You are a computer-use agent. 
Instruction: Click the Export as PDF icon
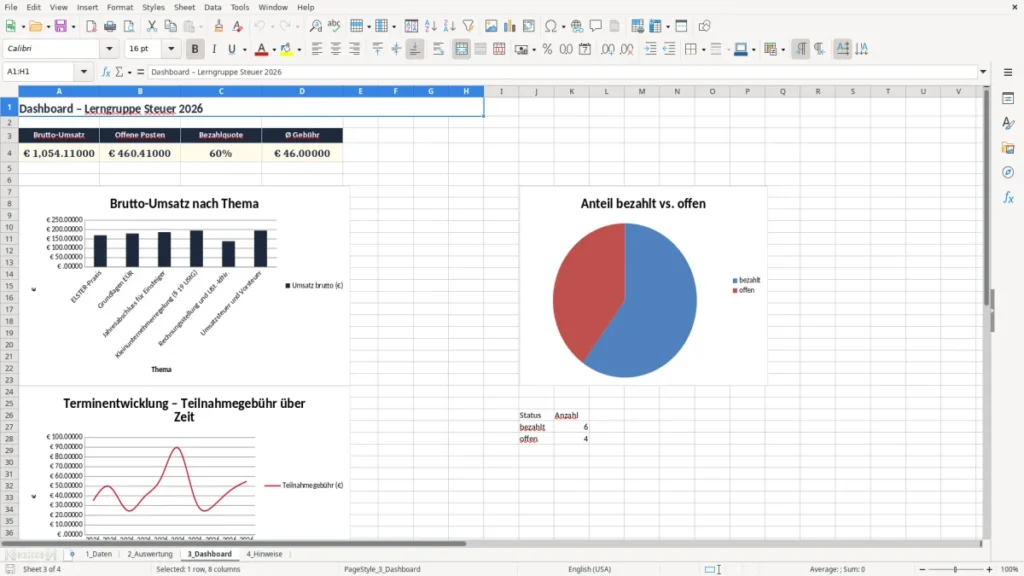pyautogui.click(x=91, y=26)
